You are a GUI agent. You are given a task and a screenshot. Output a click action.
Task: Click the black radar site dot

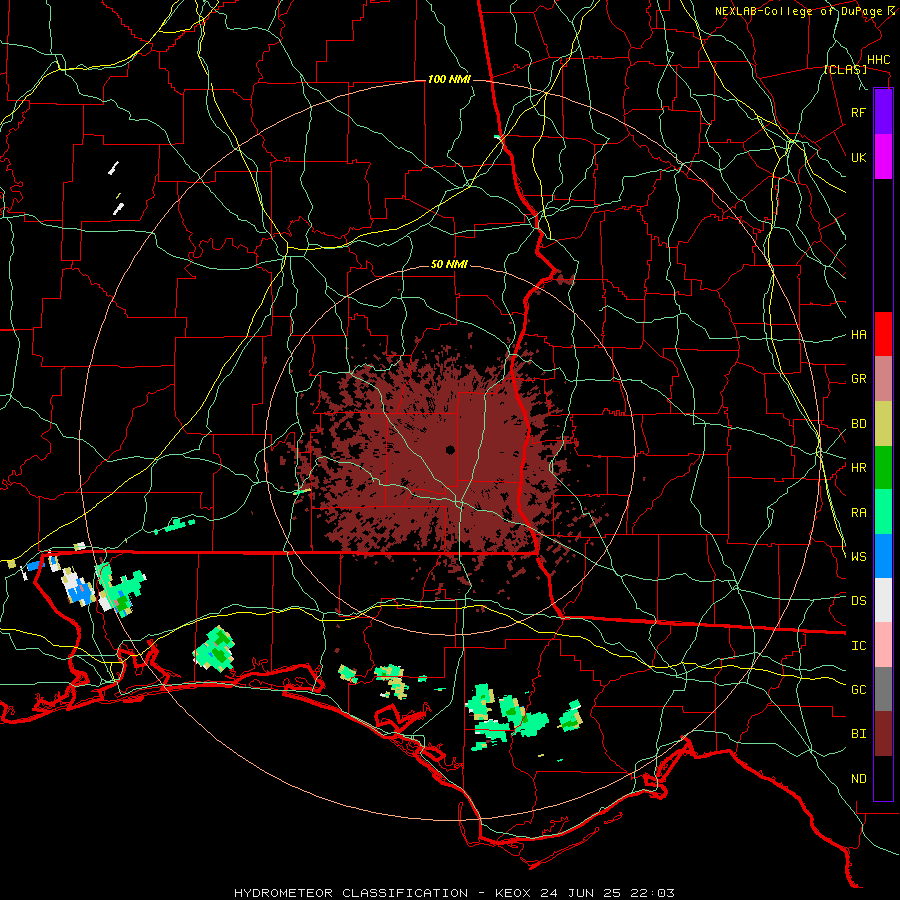pyautogui.click(x=450, y=449)
